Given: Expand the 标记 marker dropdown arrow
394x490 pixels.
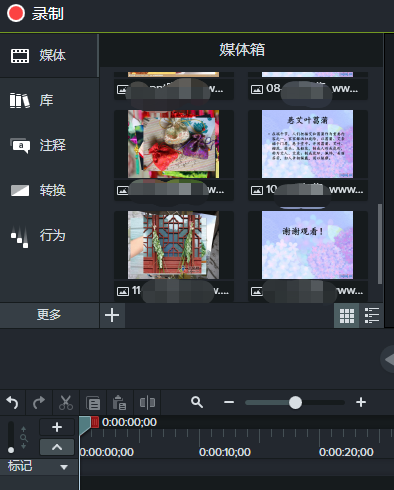Looking at the screenshot, I should coord(64,467).
